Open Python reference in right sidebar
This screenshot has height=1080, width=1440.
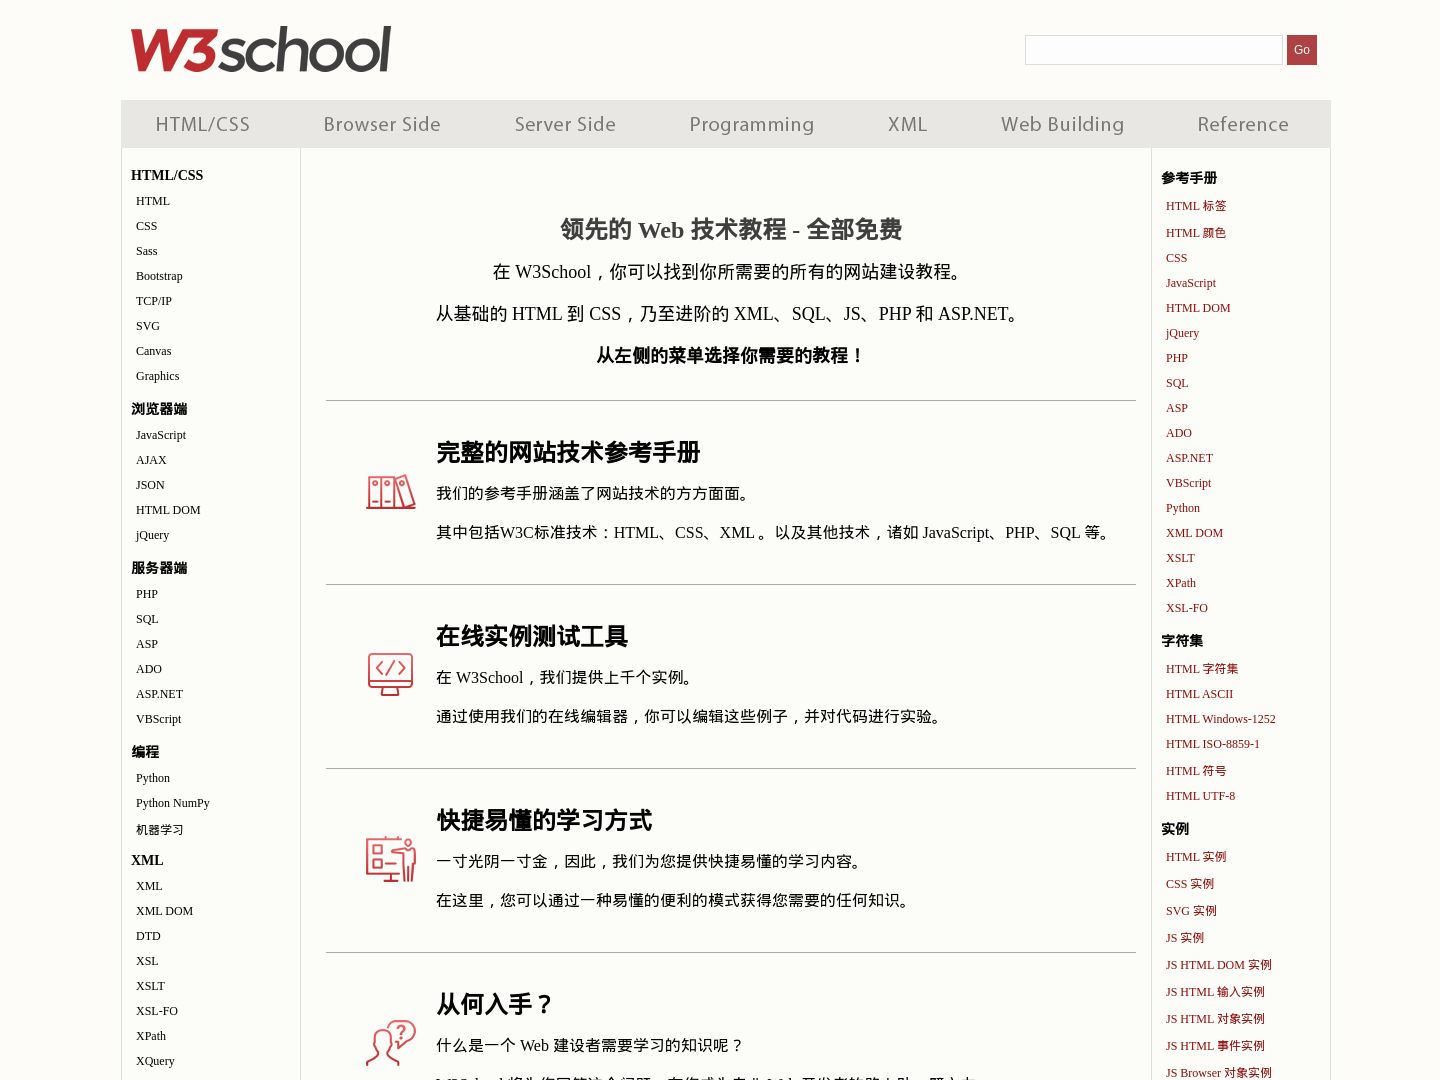point(1183,508)
